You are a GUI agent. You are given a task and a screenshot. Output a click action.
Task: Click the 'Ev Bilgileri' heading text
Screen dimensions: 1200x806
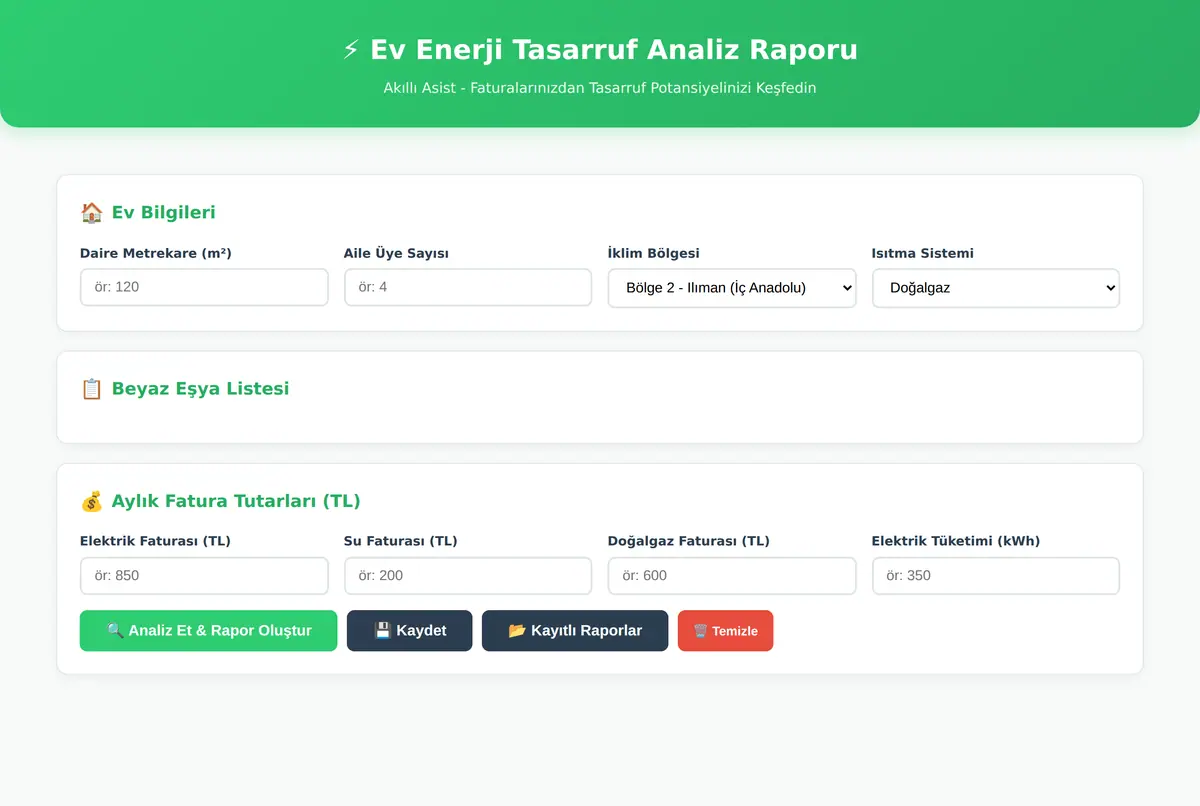coord(164,212)
